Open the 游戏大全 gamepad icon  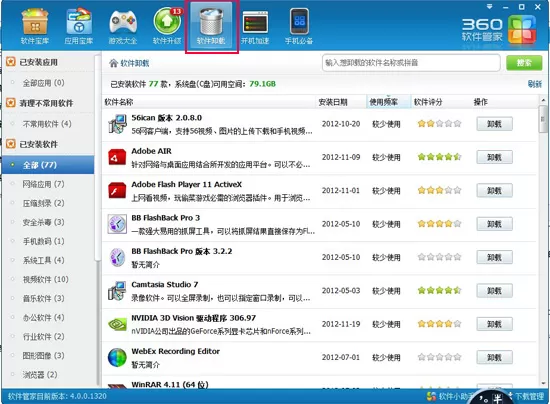(123, 27)
